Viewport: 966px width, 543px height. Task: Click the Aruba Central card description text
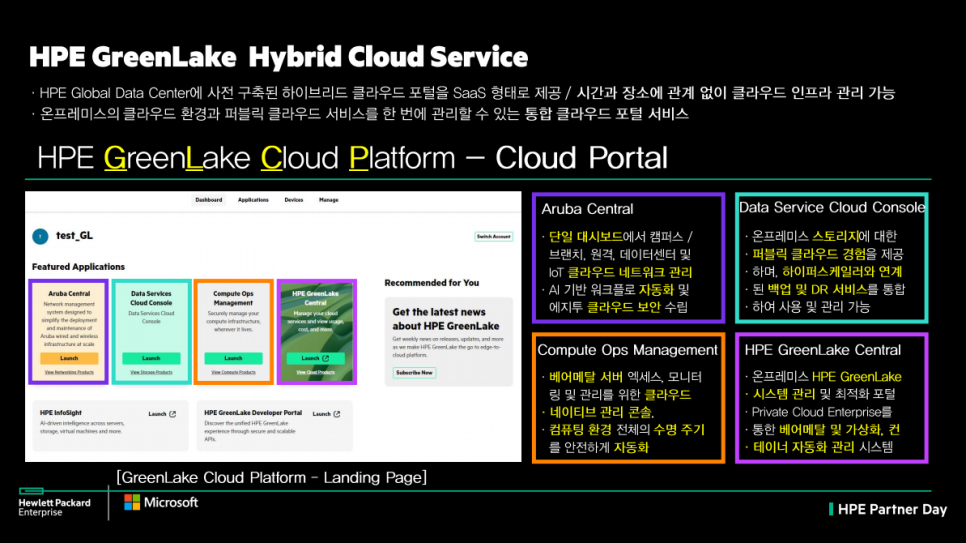[x=69, y=324]
